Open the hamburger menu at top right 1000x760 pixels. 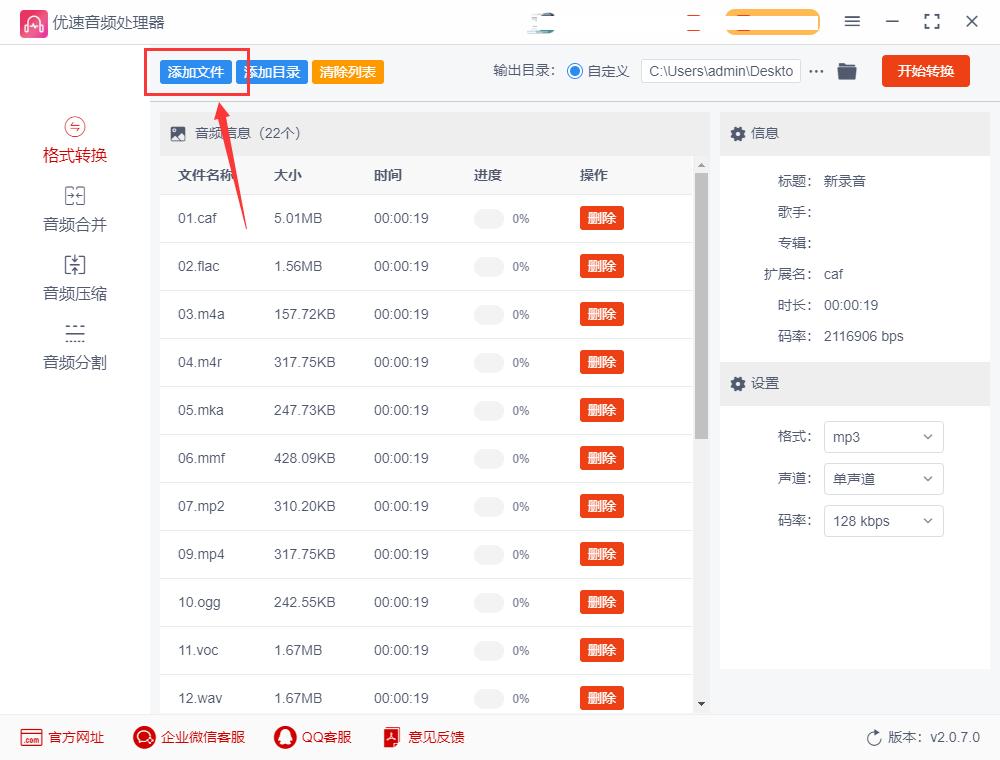(852, 21)
